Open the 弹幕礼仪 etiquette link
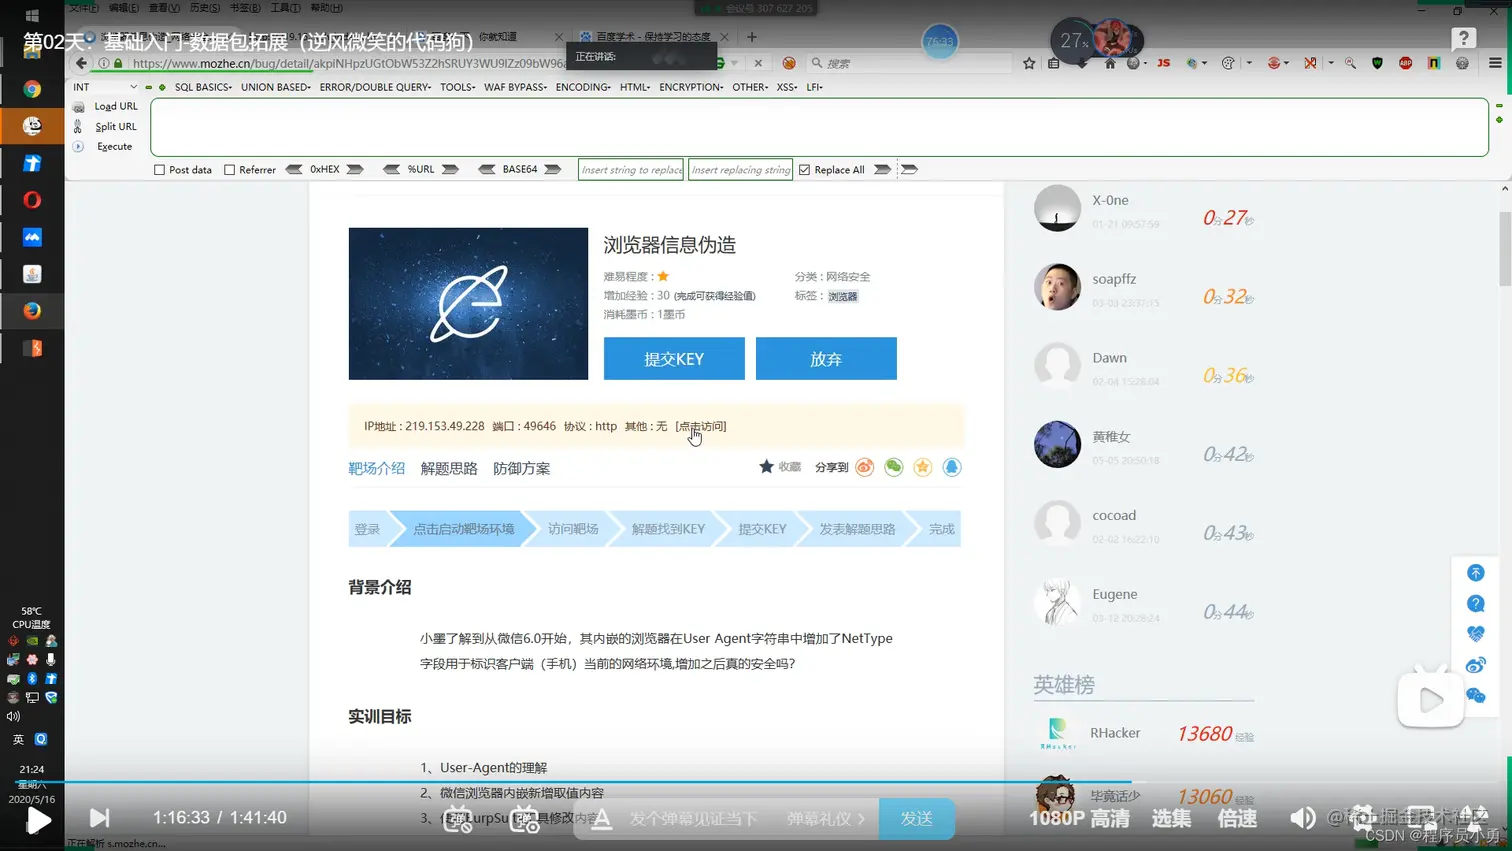Screen dimensions: 1512x851 (x=826, y=819)
